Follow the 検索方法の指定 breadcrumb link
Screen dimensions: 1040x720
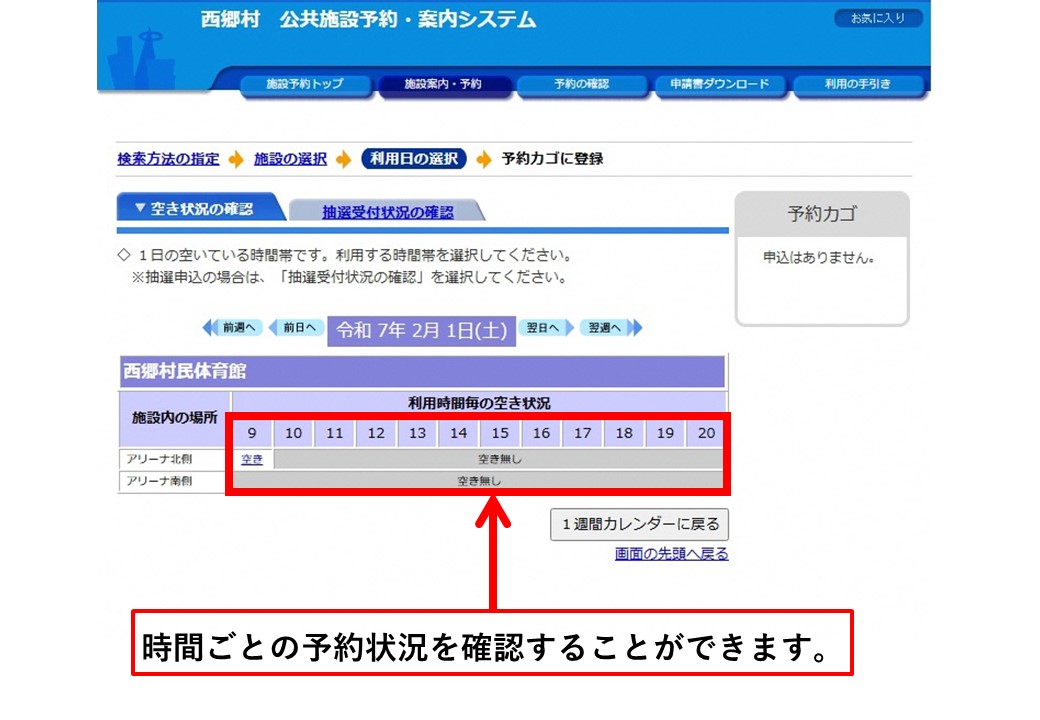pos(168,159)
